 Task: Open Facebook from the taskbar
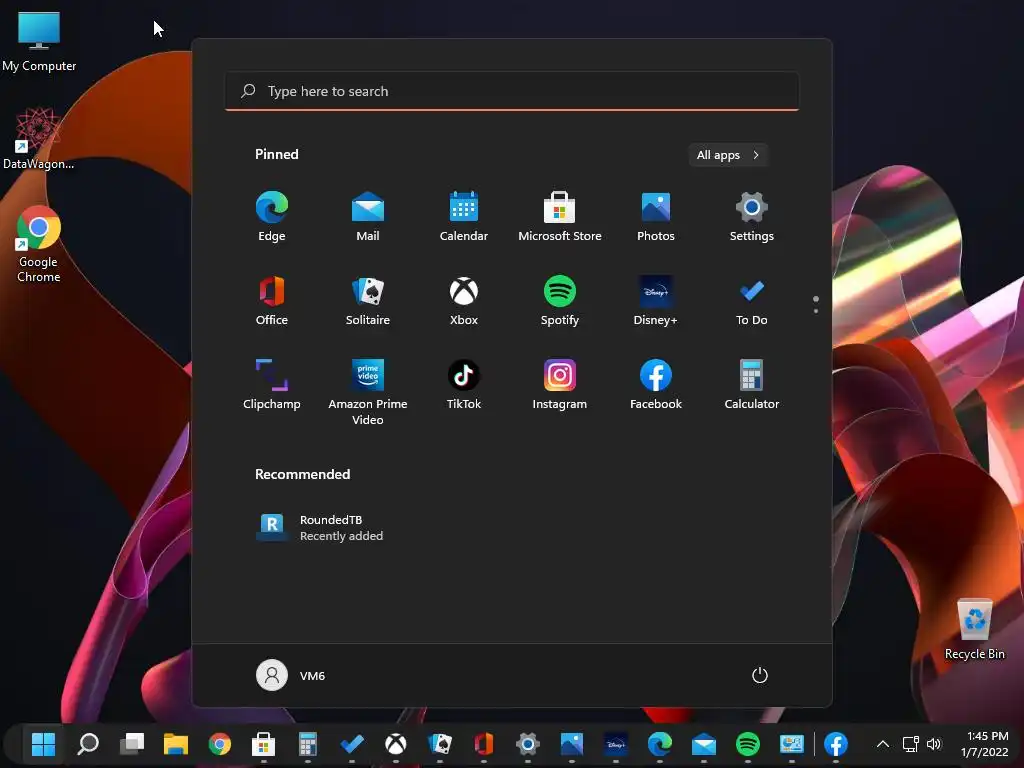pyautogui.click(x=836, y=744)
